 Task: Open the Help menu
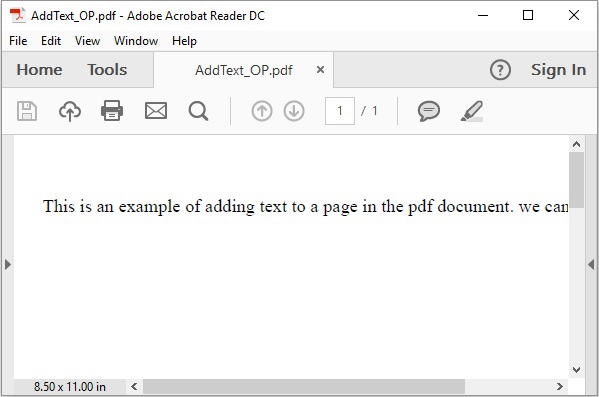coord(184,41)
